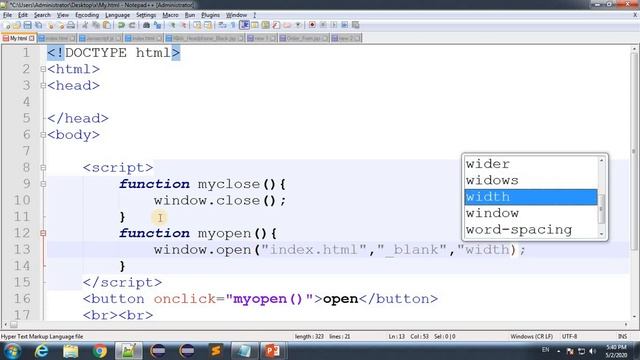The width and height of the screenshot is (640, 360).
Task: Open PowerPoint from the taskbar
Action: (272, 351)
